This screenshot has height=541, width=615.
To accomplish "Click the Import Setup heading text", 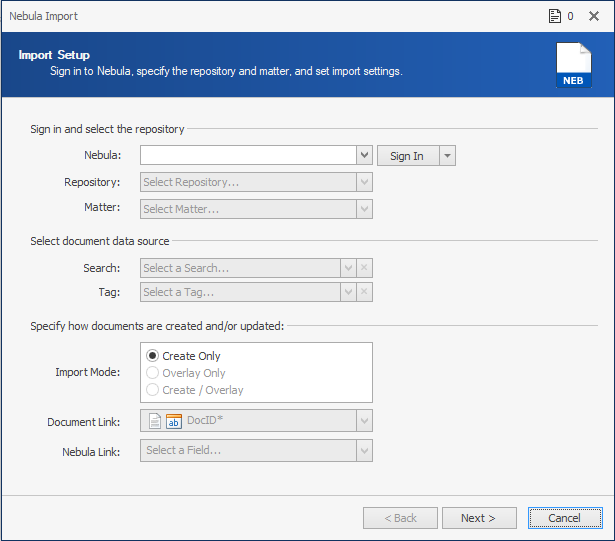I will tap(54, 55).
